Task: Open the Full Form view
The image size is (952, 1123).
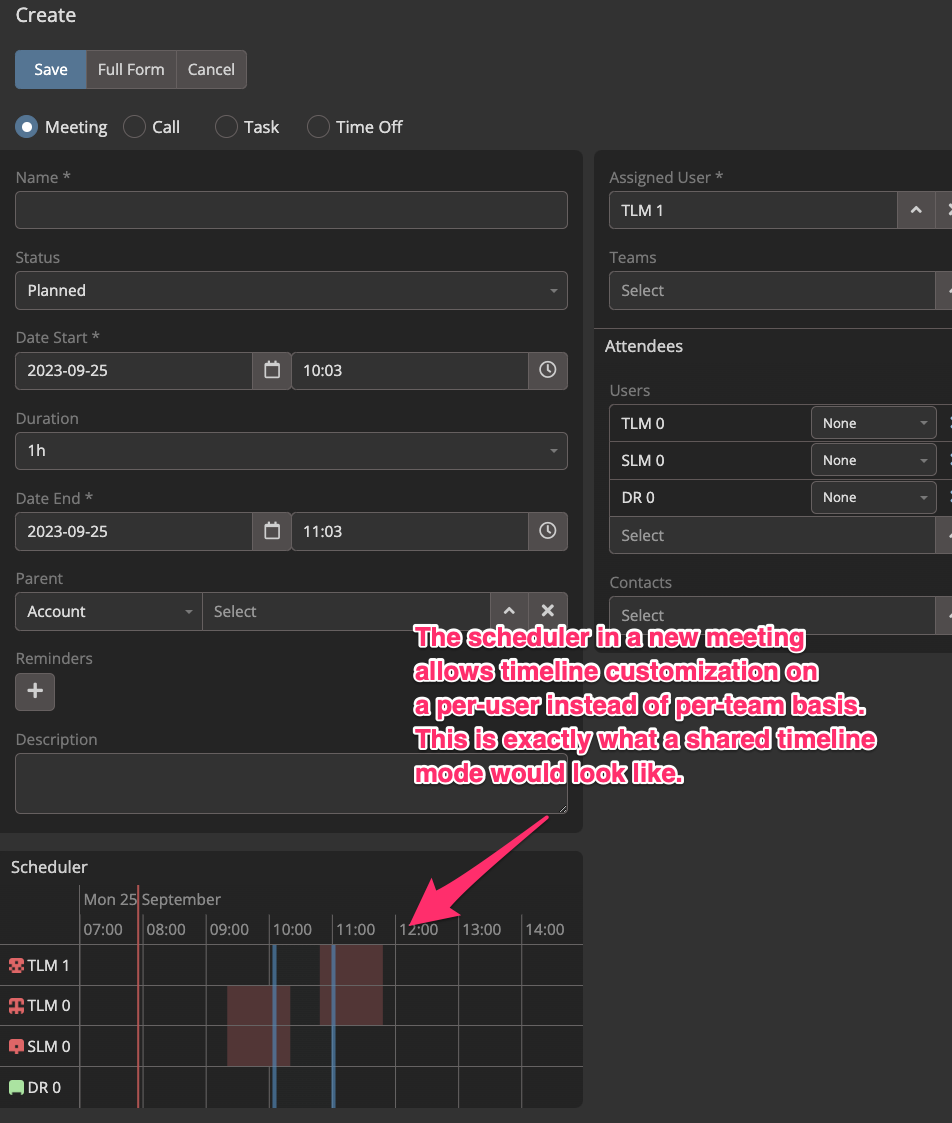Action: (131, 70)
